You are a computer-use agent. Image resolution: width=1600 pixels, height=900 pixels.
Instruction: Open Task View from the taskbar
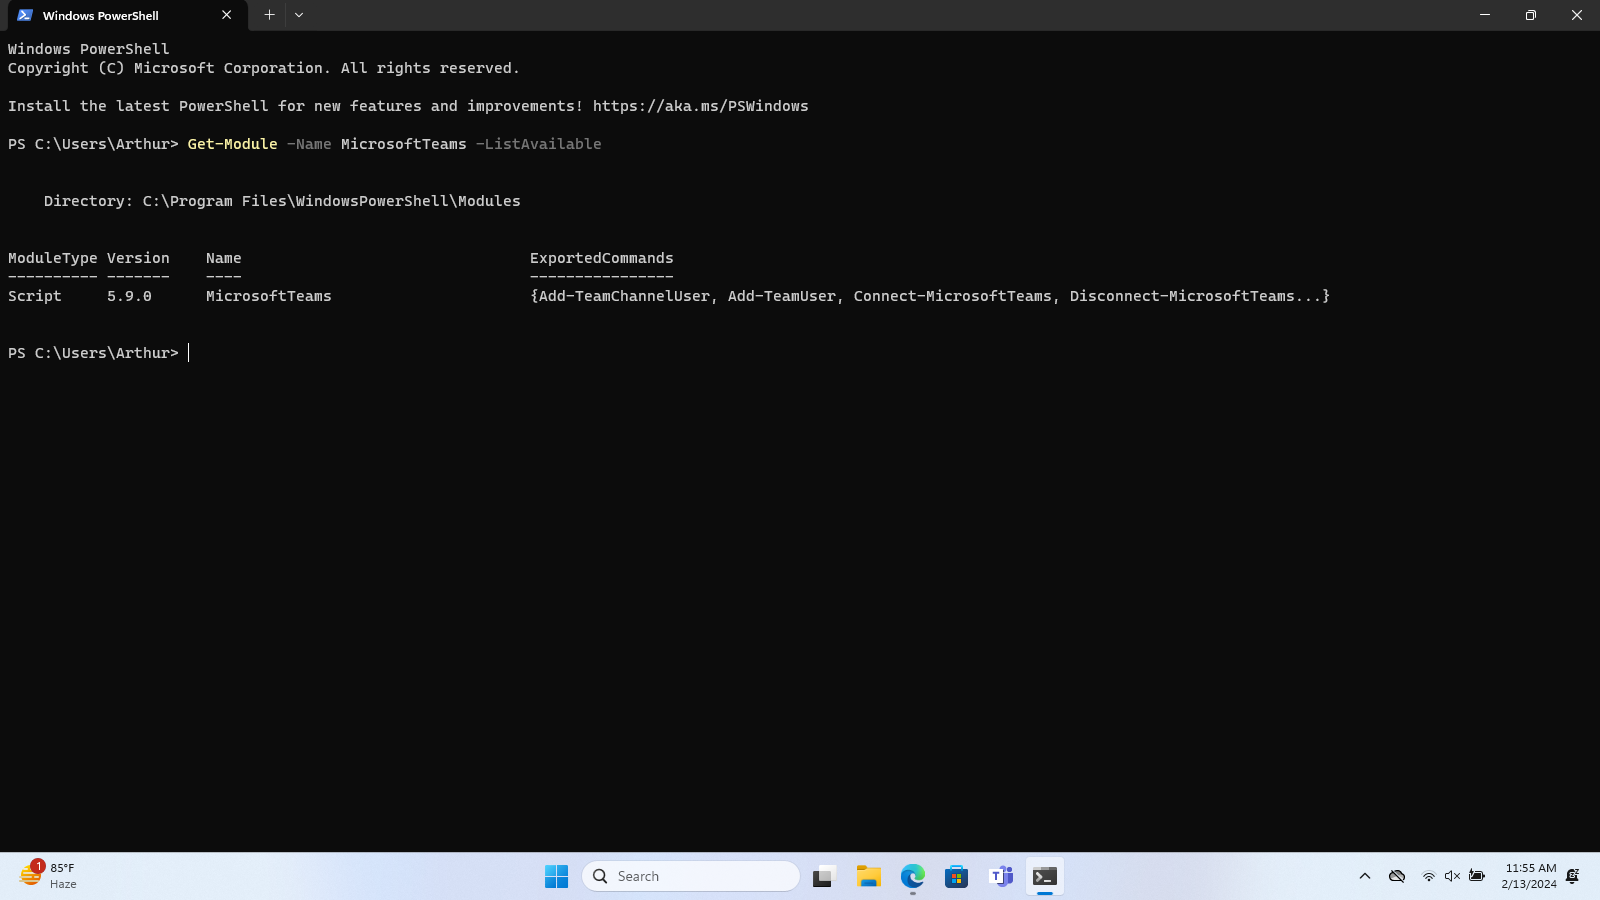pyautogui.click(x=823, y=876)
